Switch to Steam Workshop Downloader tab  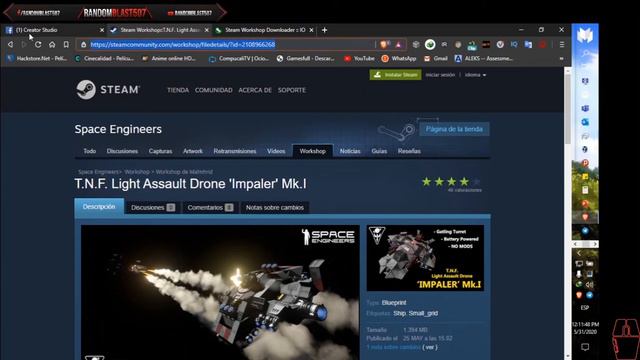point(264,30)
